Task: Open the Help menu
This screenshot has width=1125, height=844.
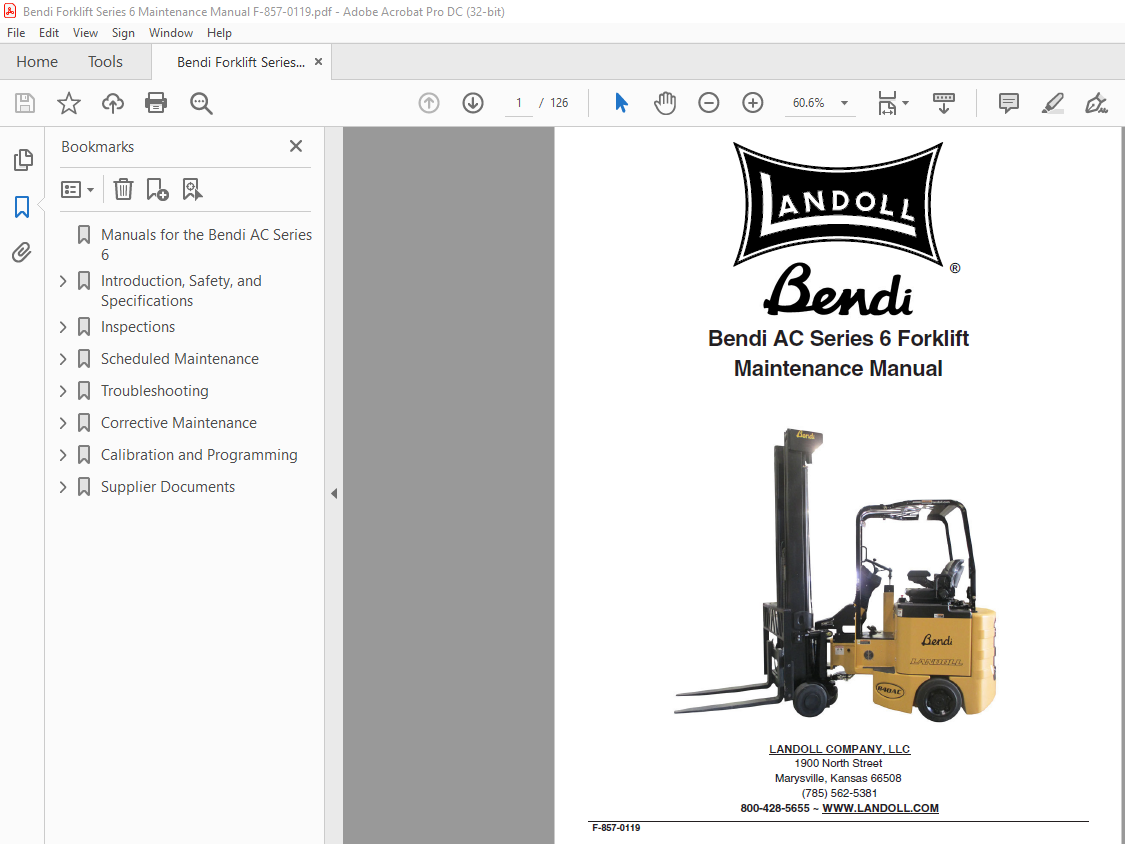Action: click(x=220, y=33)
